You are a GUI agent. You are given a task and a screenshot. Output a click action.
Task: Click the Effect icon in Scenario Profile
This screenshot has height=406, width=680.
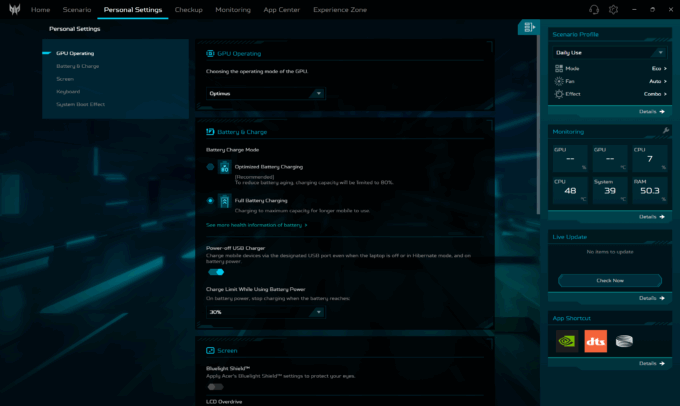[559, 94]
